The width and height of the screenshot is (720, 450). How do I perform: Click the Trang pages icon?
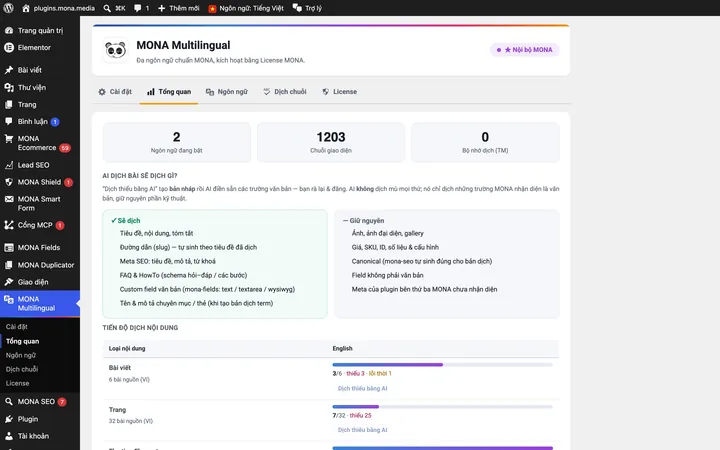tap(9, 105)
